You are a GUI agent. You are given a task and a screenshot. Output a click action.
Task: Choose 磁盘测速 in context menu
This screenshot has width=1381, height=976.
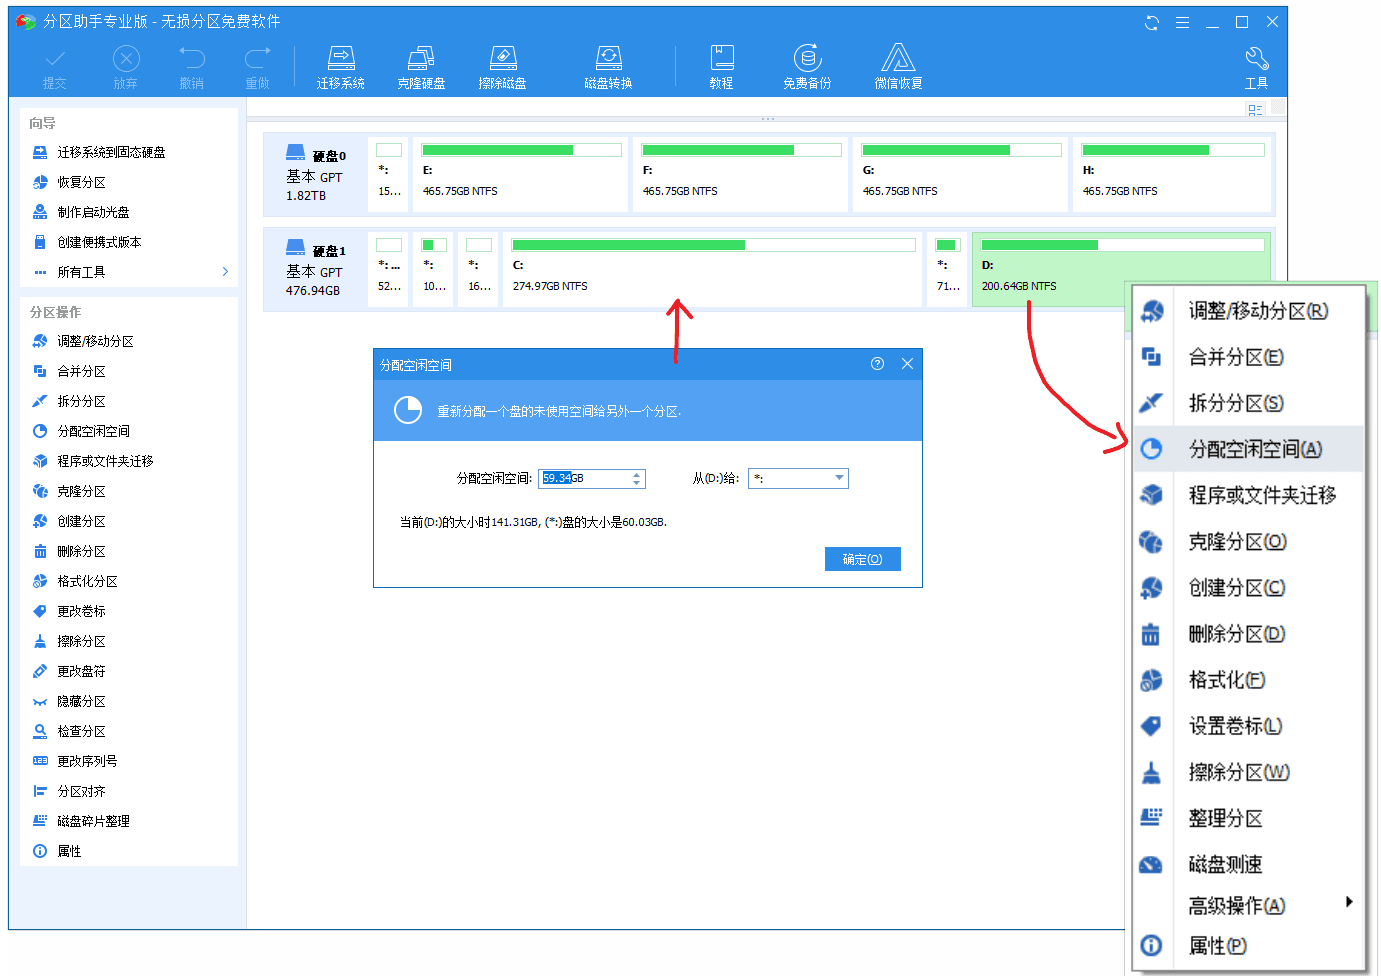pos(1248,864)
